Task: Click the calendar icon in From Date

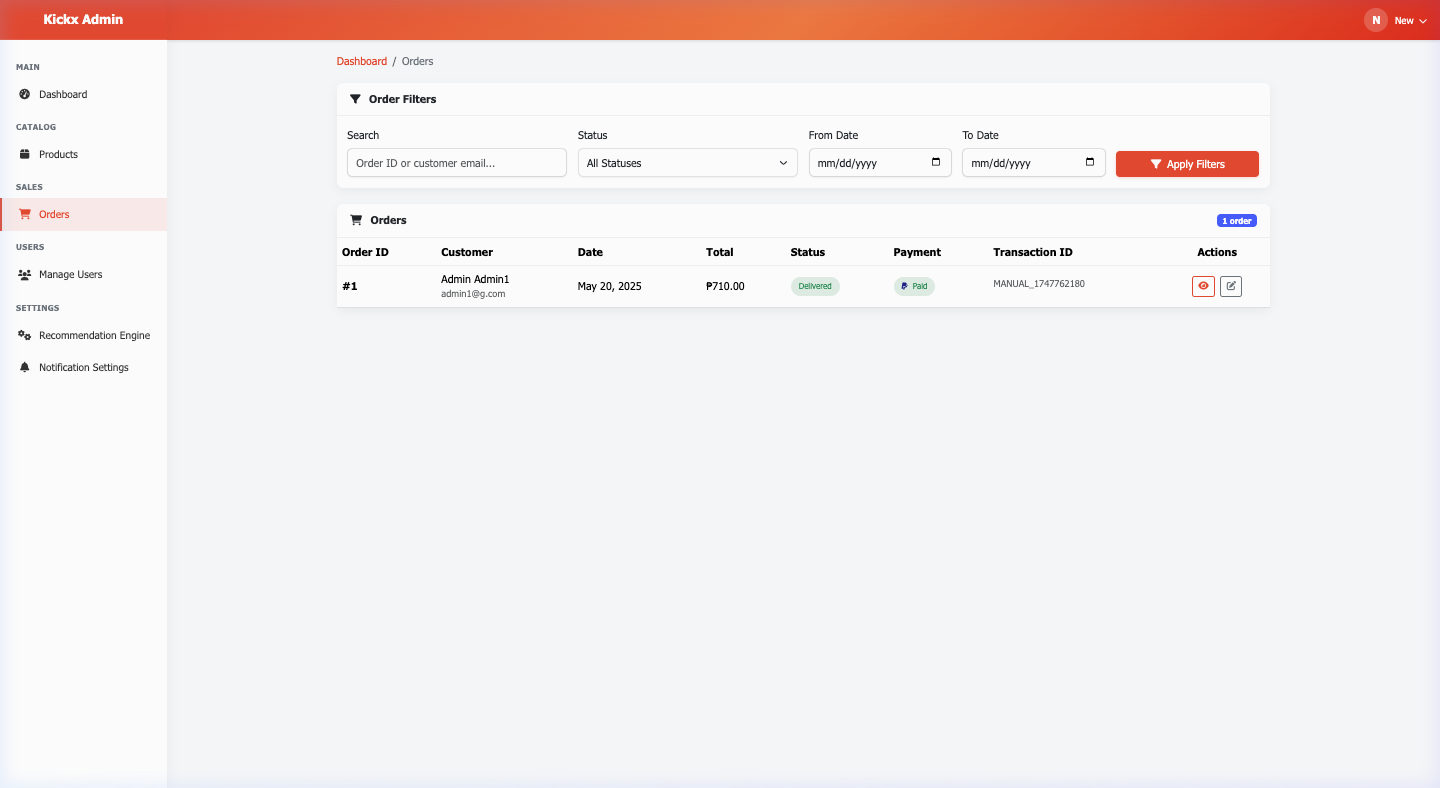Action: pos(936,162)
